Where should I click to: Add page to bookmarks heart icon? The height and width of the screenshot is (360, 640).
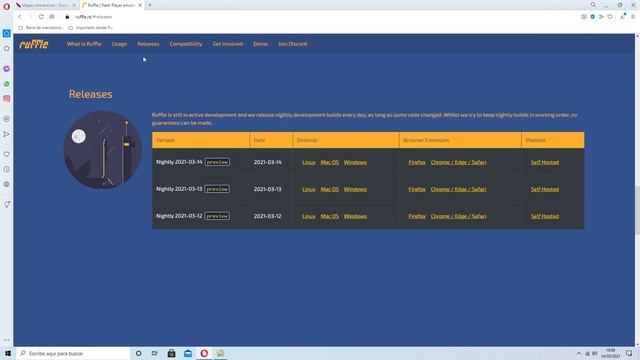610,17
